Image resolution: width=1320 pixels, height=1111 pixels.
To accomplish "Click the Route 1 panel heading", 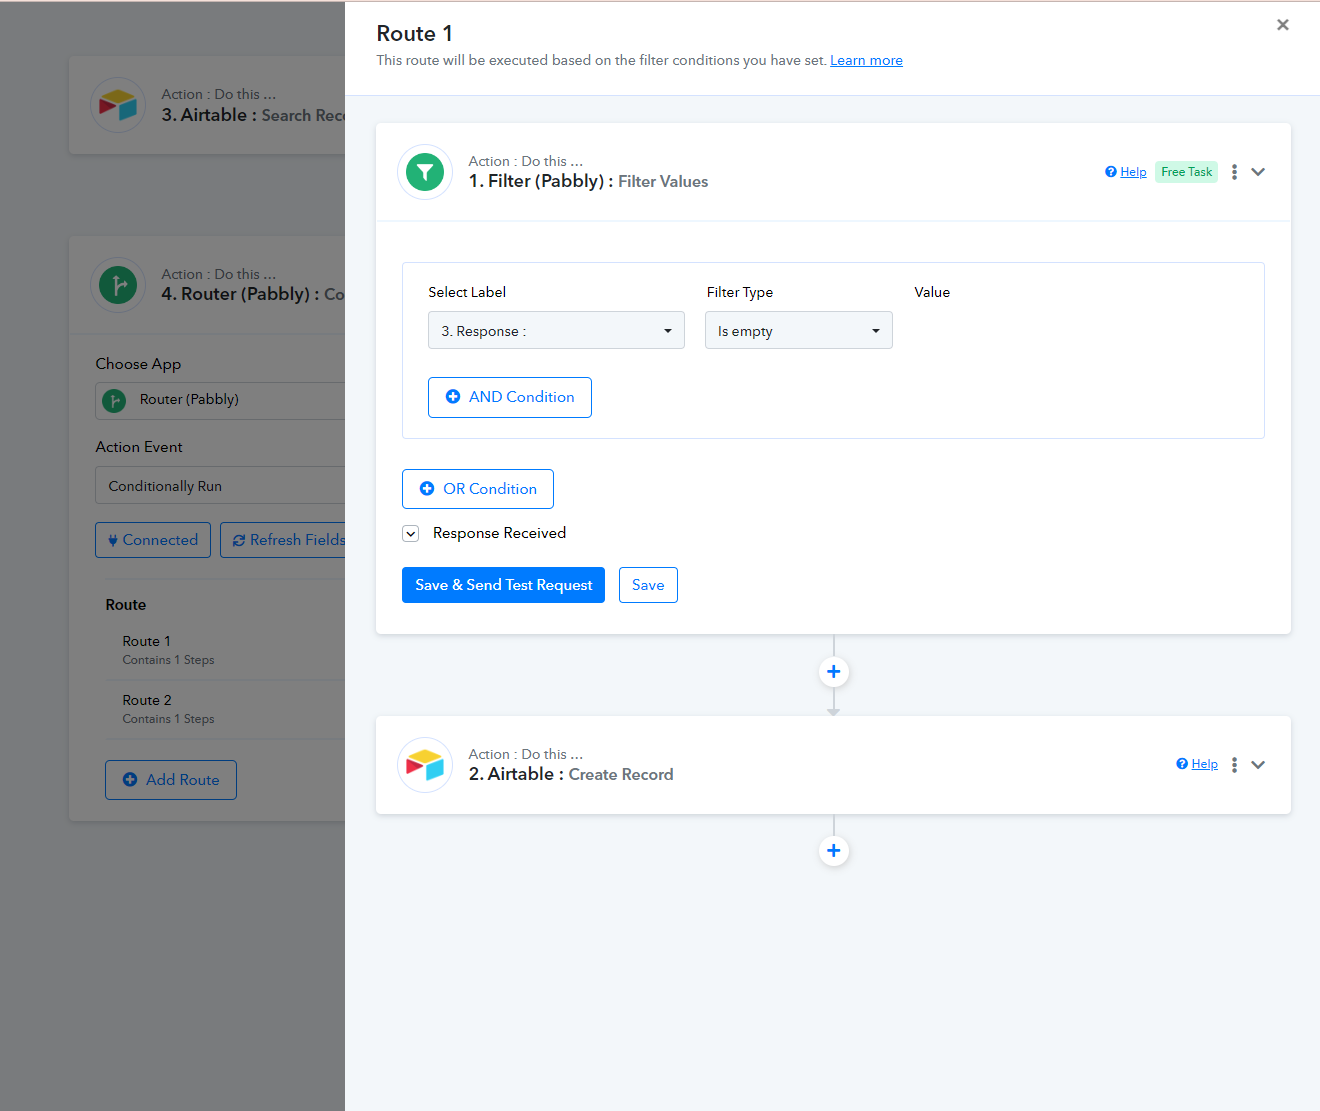I will [x=415, y=34].
